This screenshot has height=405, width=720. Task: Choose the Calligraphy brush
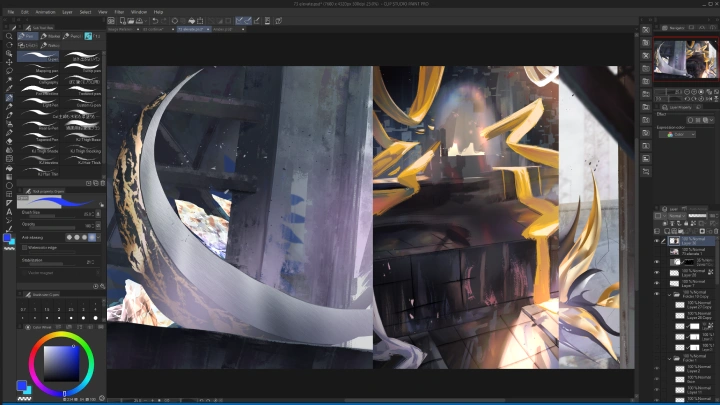tap(38, 79)
